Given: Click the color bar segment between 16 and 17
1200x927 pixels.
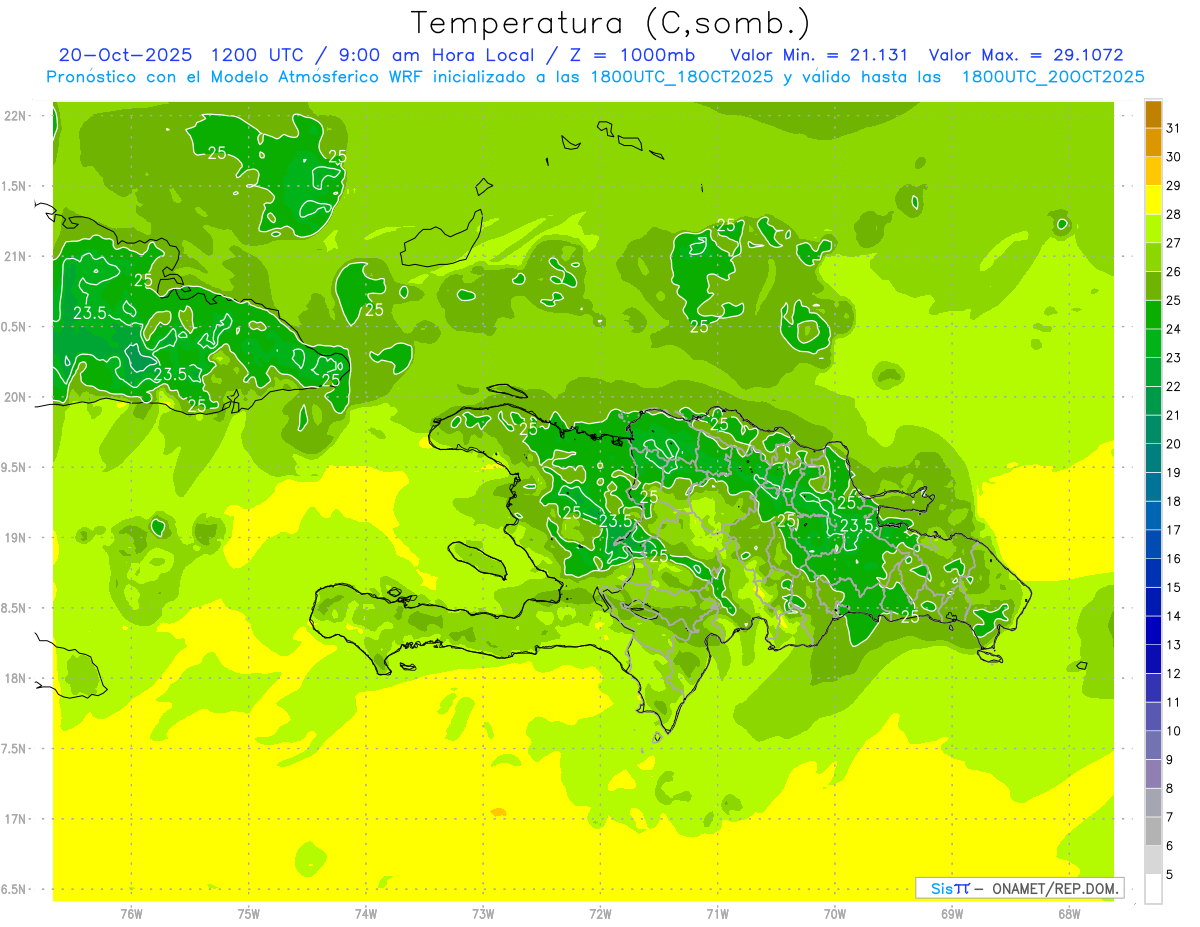Looking at the screenshot, I should [x=1153, y=544].
